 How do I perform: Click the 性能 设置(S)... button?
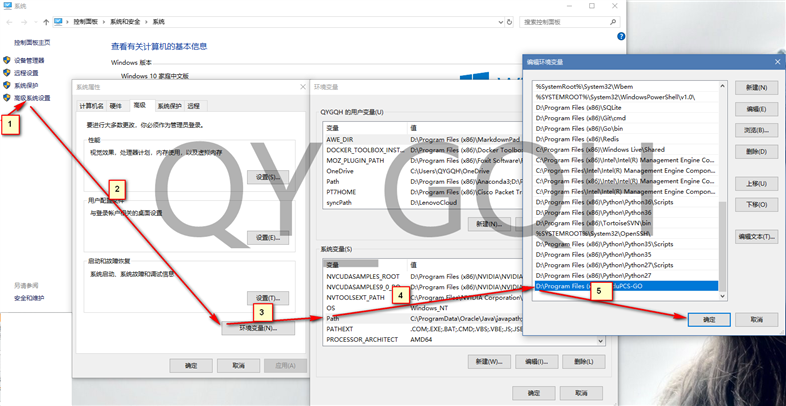tap(268, 177)
